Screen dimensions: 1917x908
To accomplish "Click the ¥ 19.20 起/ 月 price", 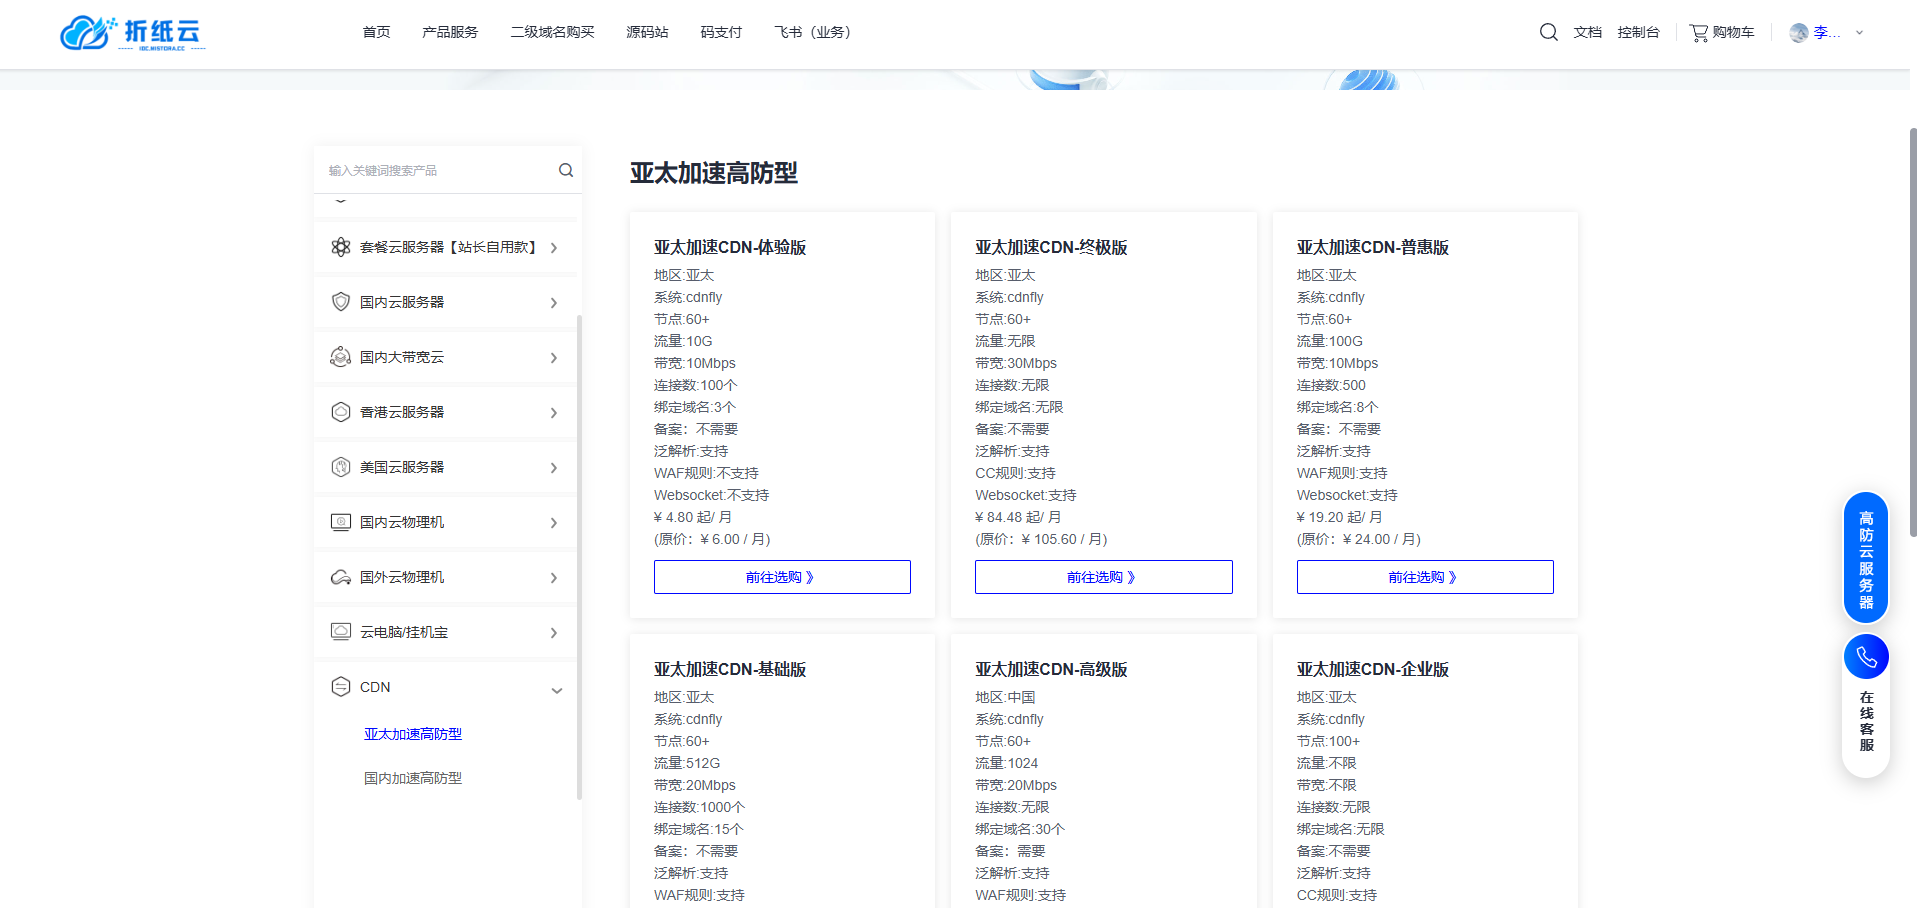I will tap(1340, 517).
